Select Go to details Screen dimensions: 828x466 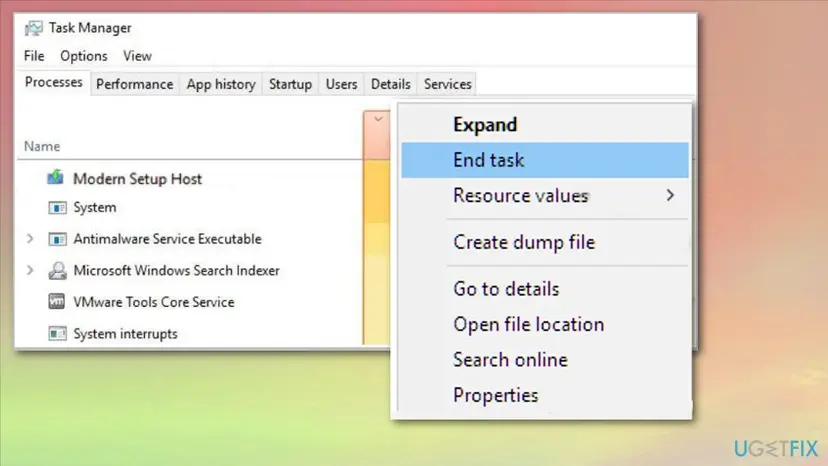[x=545, y=289]
